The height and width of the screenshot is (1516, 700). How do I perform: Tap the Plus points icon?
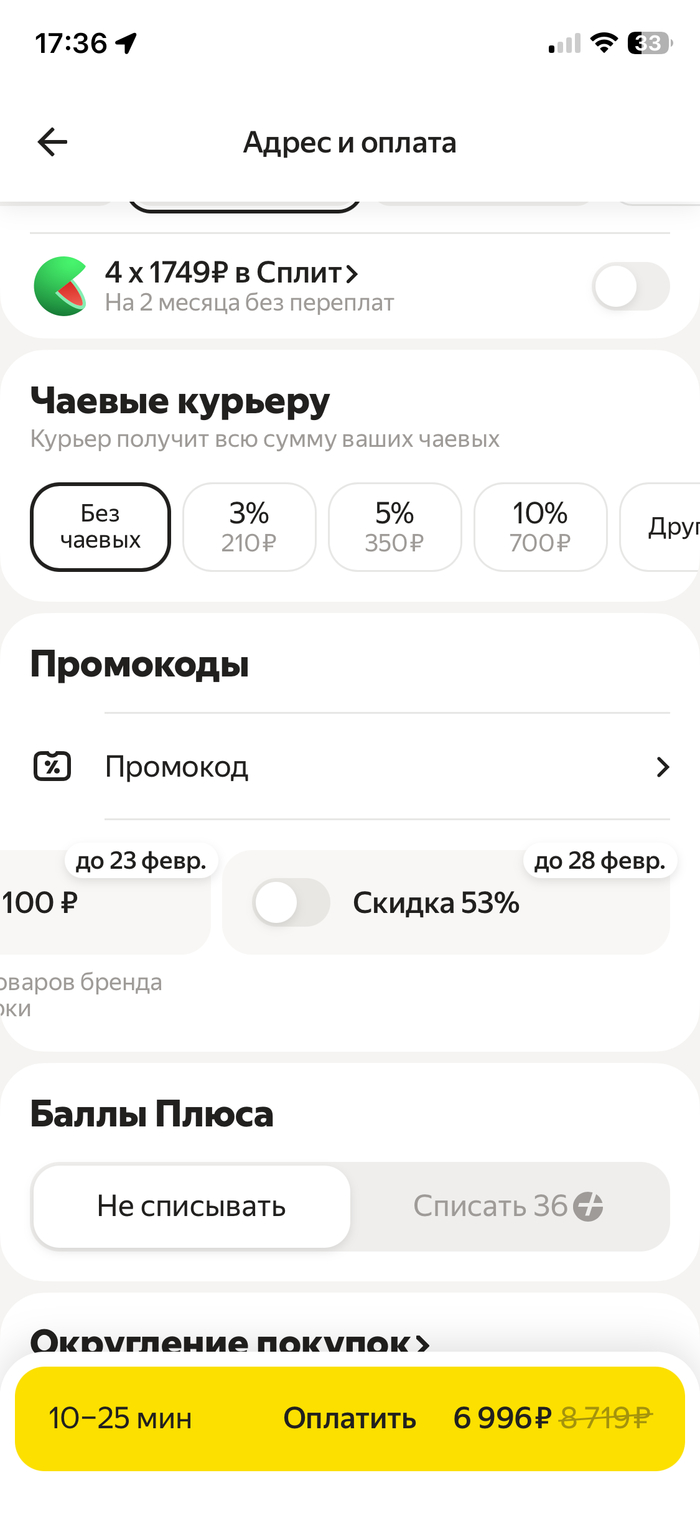[x=588, y=1207]
